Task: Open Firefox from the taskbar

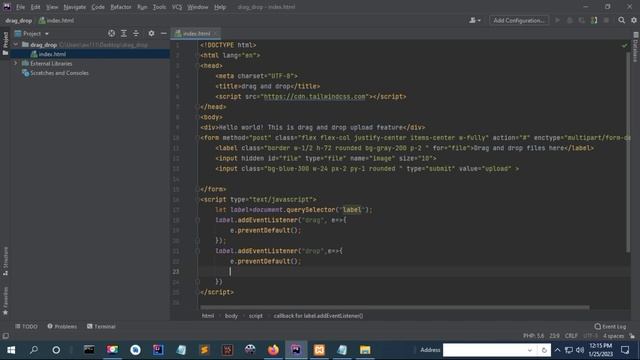Action: tap(273, 350)
